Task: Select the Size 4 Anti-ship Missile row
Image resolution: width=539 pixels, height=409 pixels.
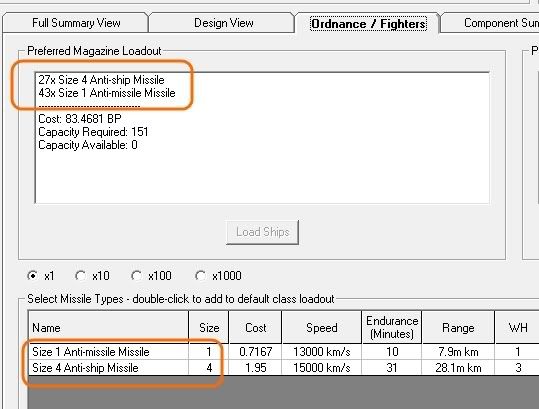Action: point(283,368)
